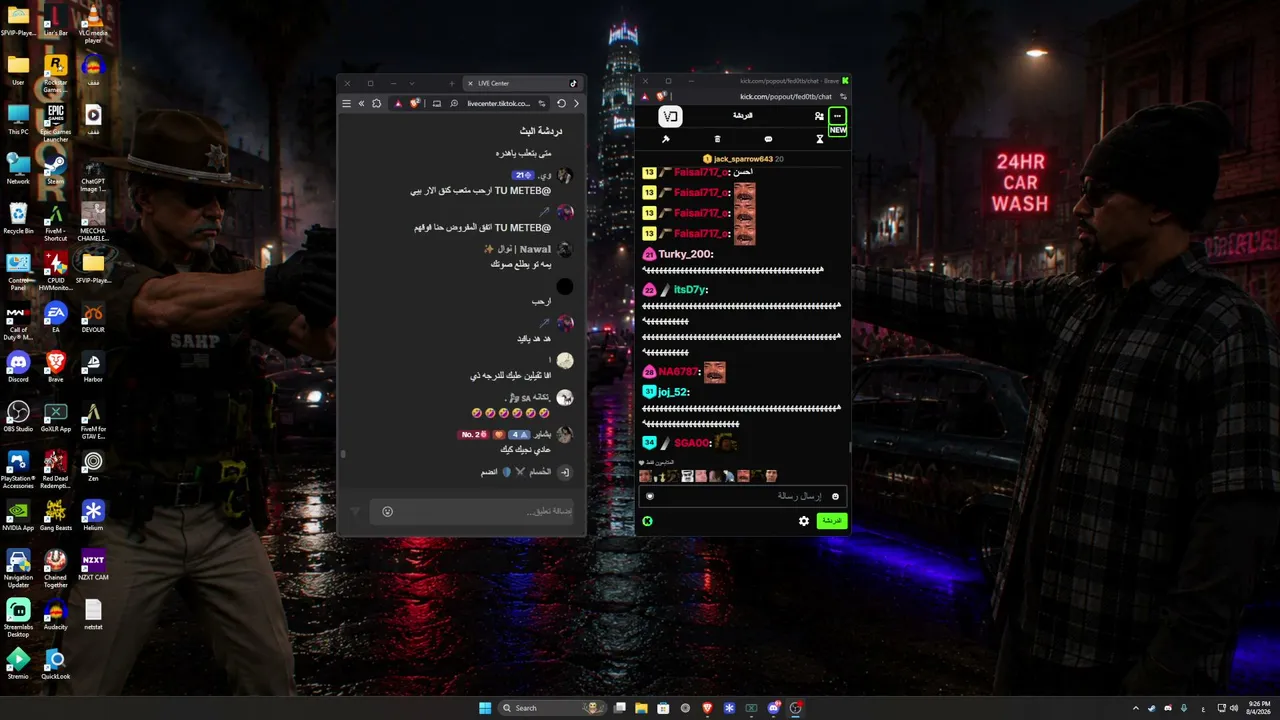This screenshot has height=720, width=1280.
Task: Click the extensions puzzle icon in TikTok window
Action: click(x=376, y=103)
